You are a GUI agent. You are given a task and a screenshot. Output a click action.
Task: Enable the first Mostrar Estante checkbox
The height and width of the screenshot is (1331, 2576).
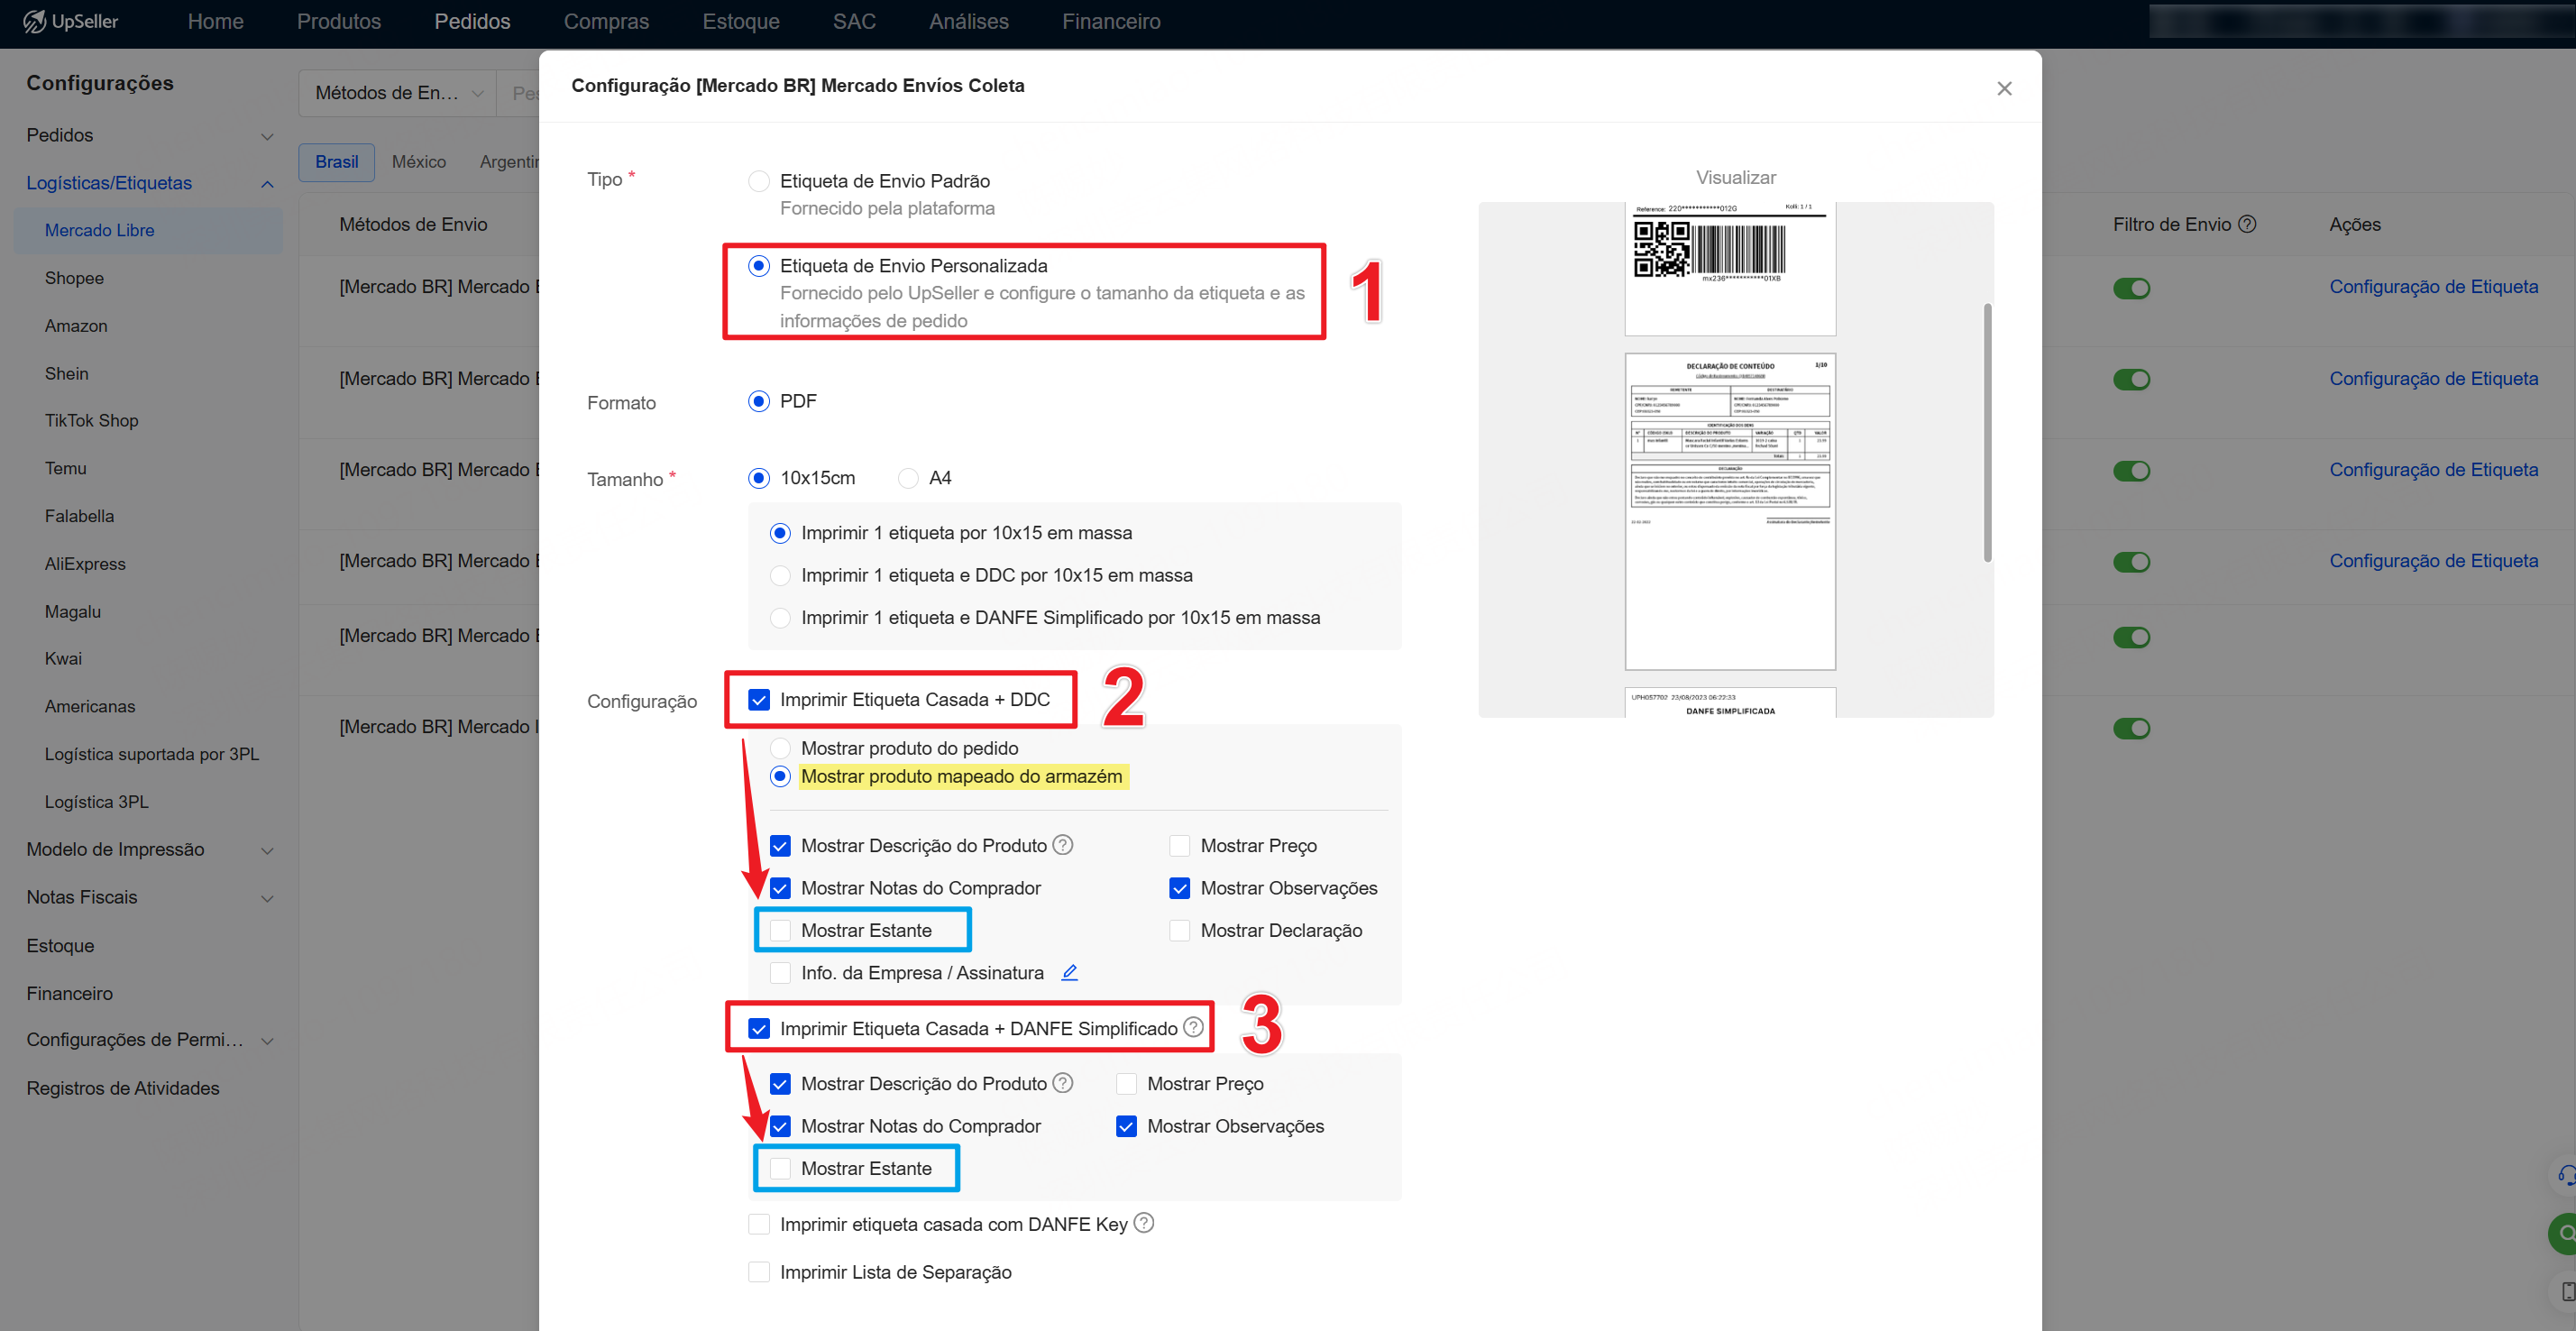point(780,930)
